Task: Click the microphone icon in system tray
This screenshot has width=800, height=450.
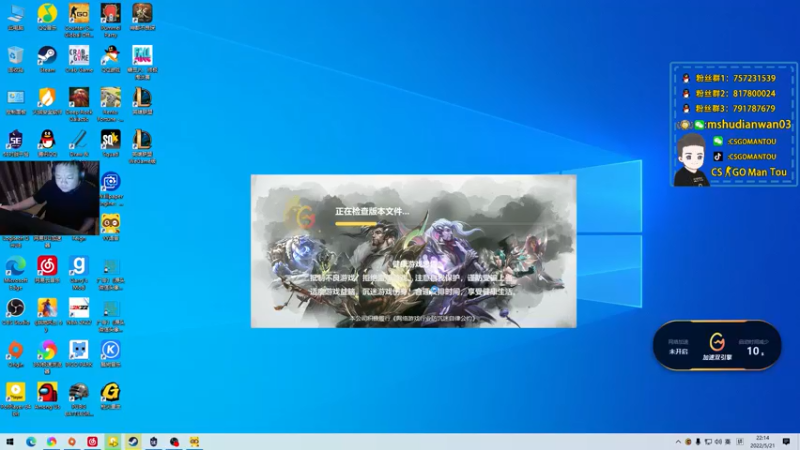Action: coord(698,442)
